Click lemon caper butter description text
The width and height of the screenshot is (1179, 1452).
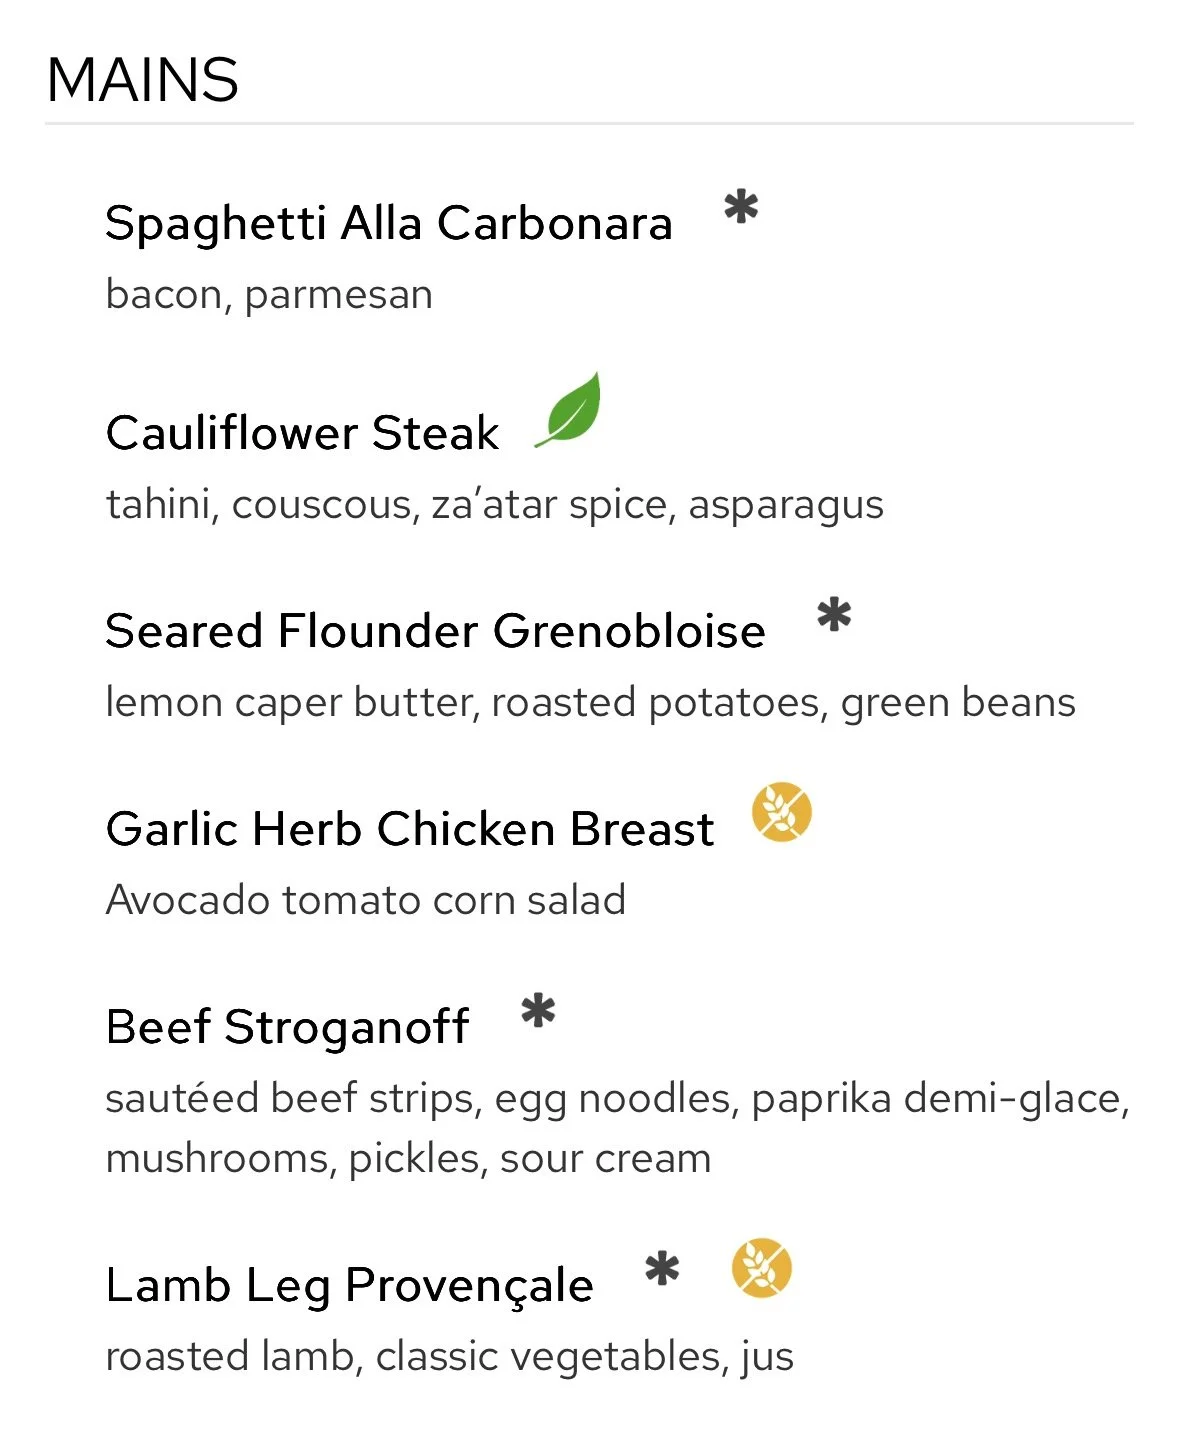pos(590,702)
